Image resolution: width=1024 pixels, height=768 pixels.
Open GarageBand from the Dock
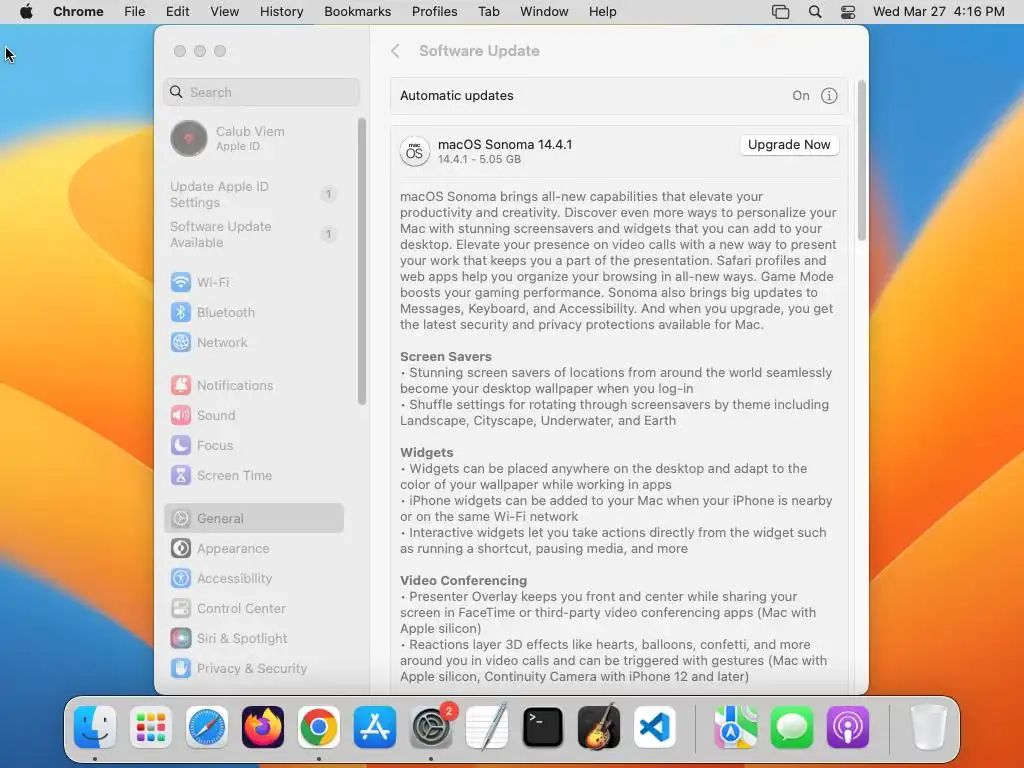pyautogui.click(x=599, y=727)
